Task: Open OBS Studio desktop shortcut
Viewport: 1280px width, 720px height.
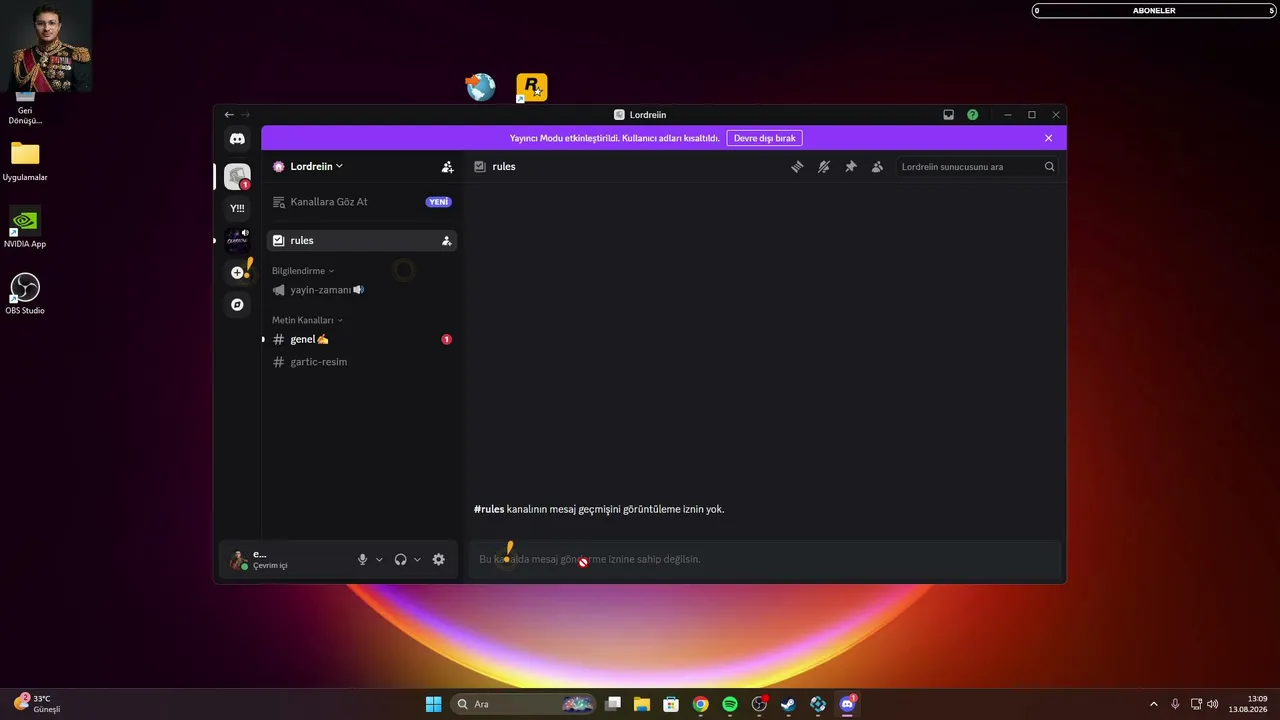Action: coord(25,294)
